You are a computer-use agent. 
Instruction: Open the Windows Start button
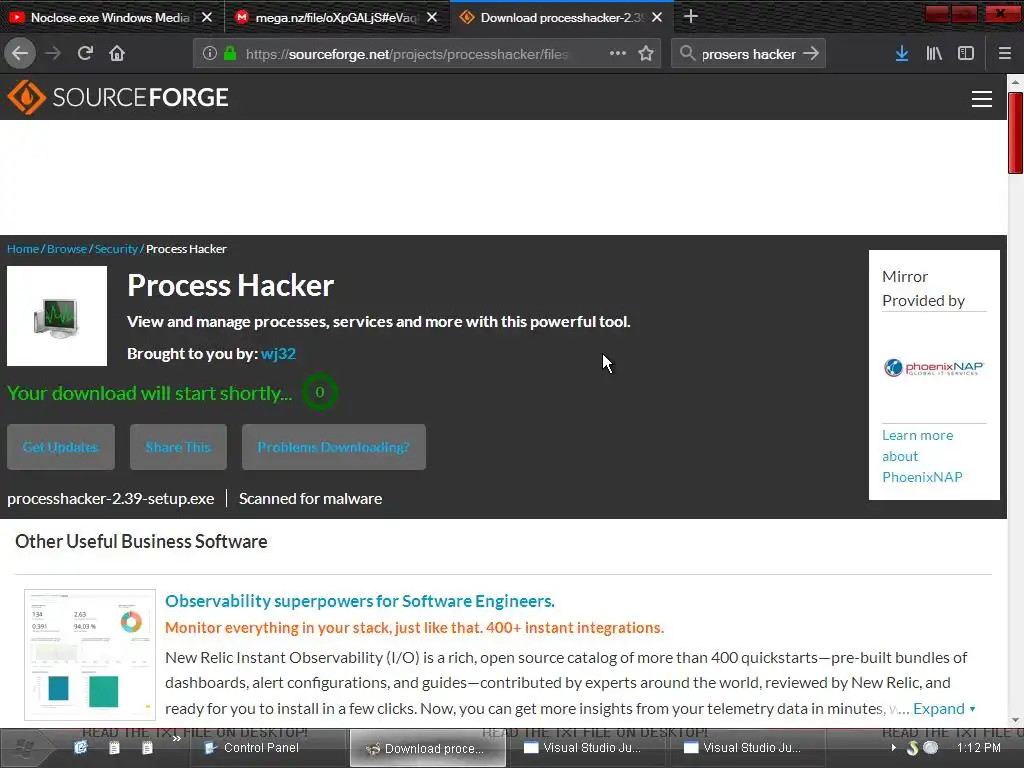(24, 748)
